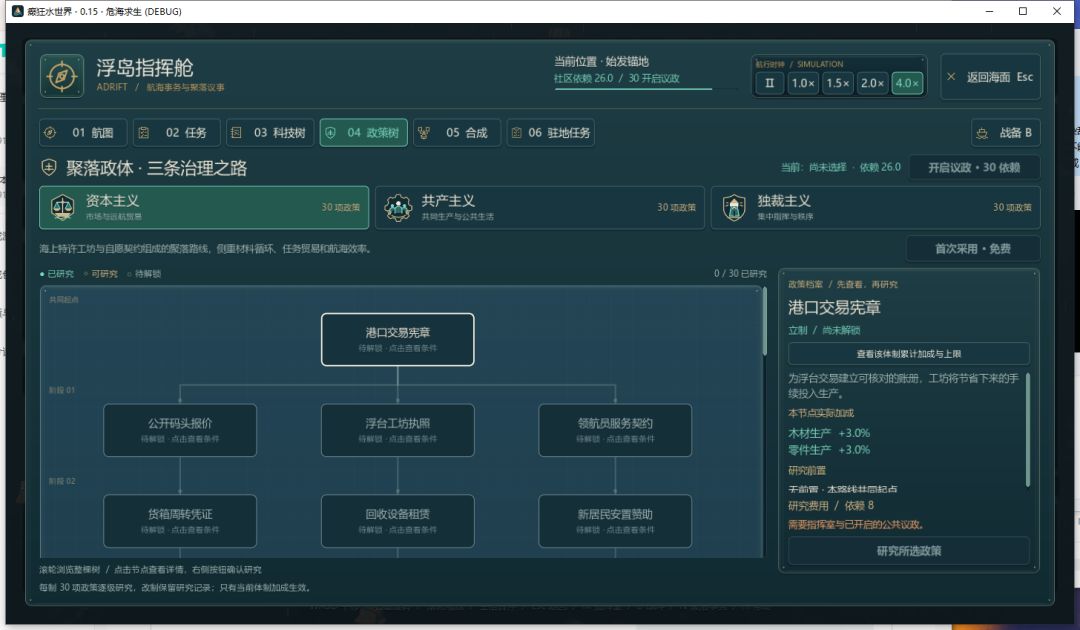Viewport: 1080px width, 630px height.
Task: Choose the 资本主义 governance route
Action: [x=204, y=207]
